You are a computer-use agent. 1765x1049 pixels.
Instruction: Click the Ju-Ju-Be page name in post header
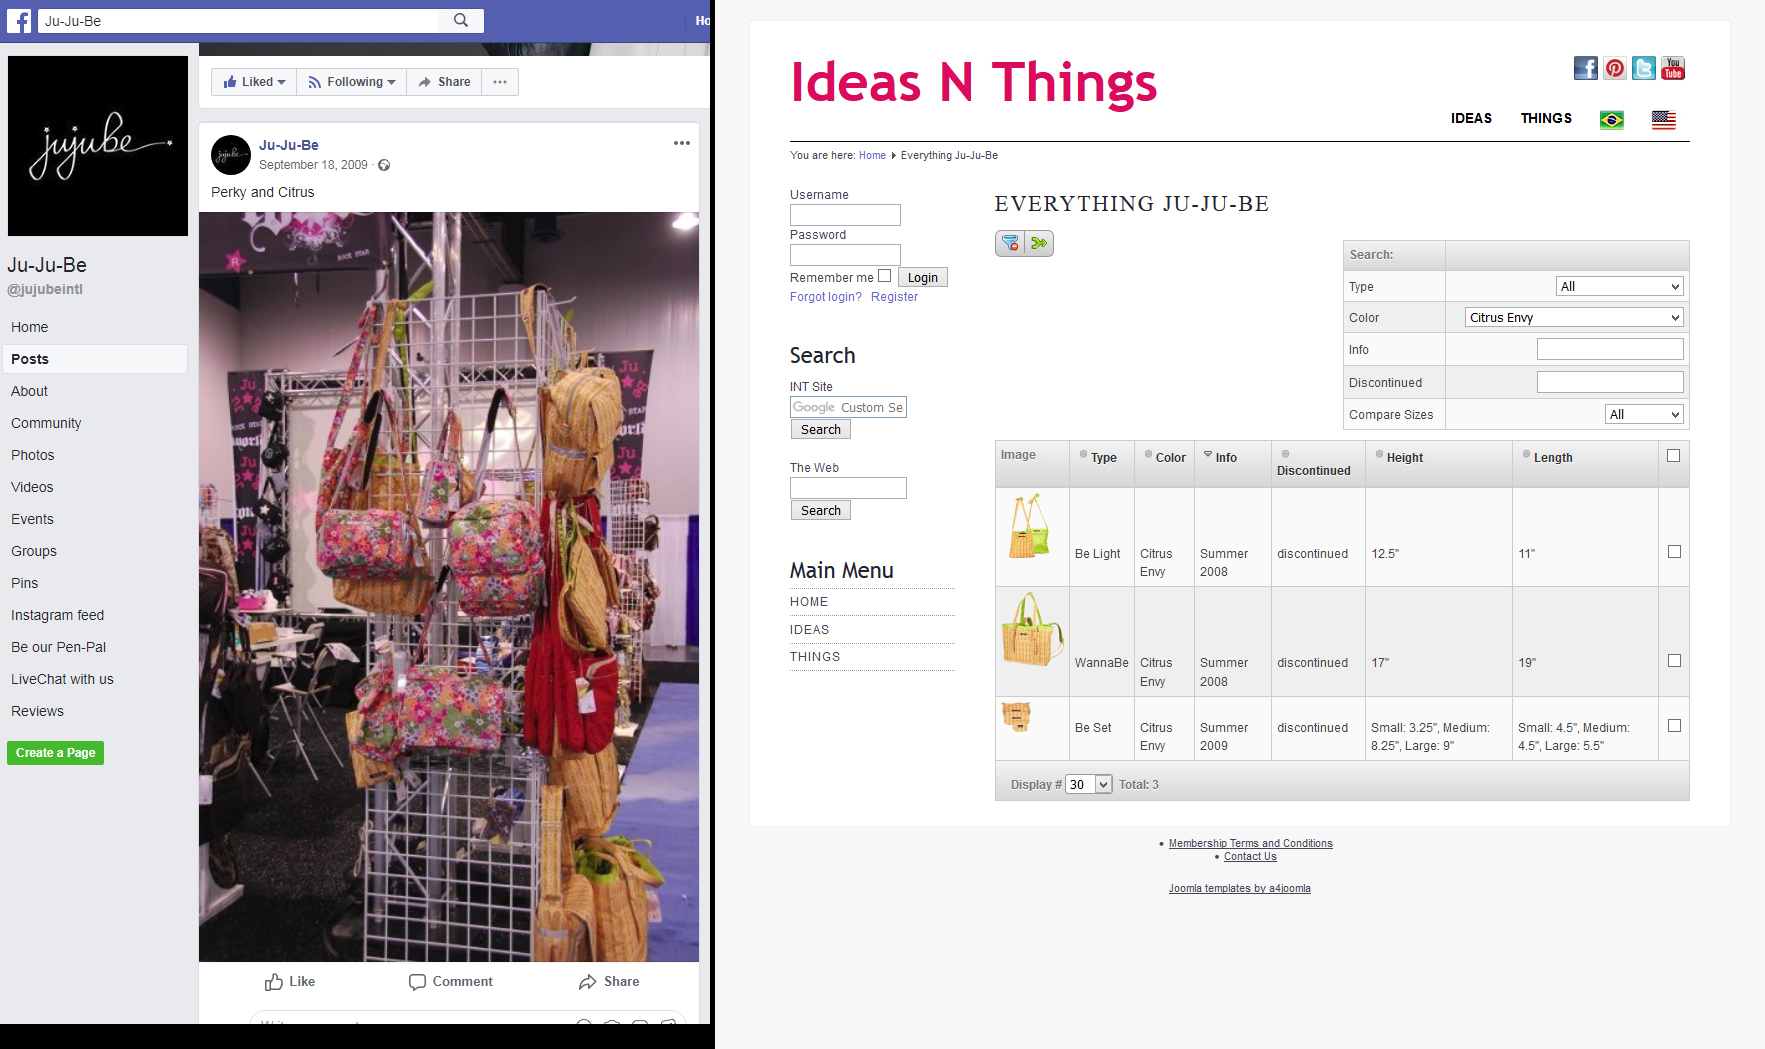(x=289, y=145)
